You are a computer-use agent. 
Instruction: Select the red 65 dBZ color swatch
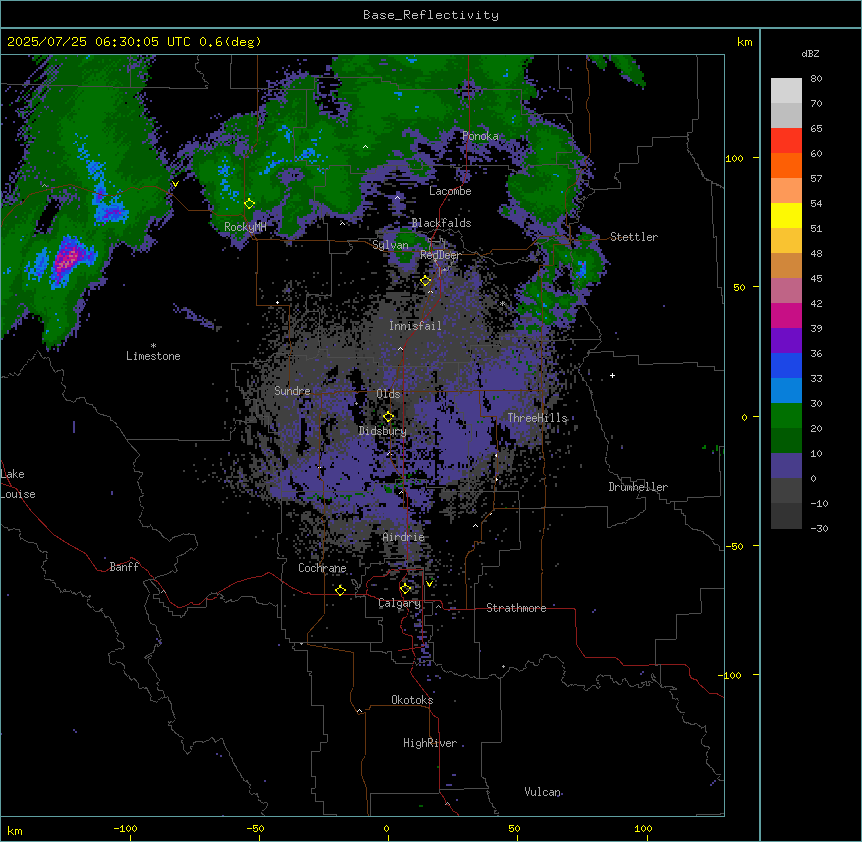point(786,140)
